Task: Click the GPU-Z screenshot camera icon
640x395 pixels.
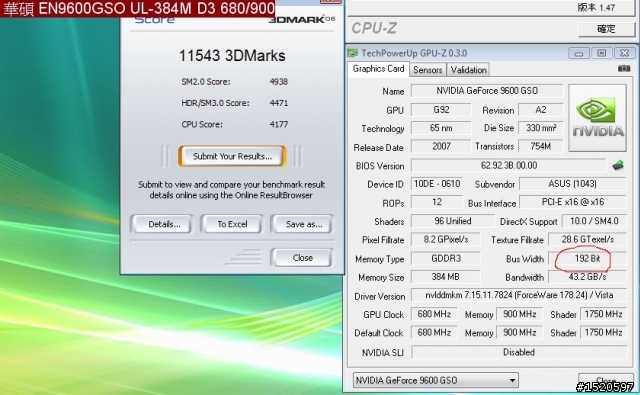Action: pos(624,69)
